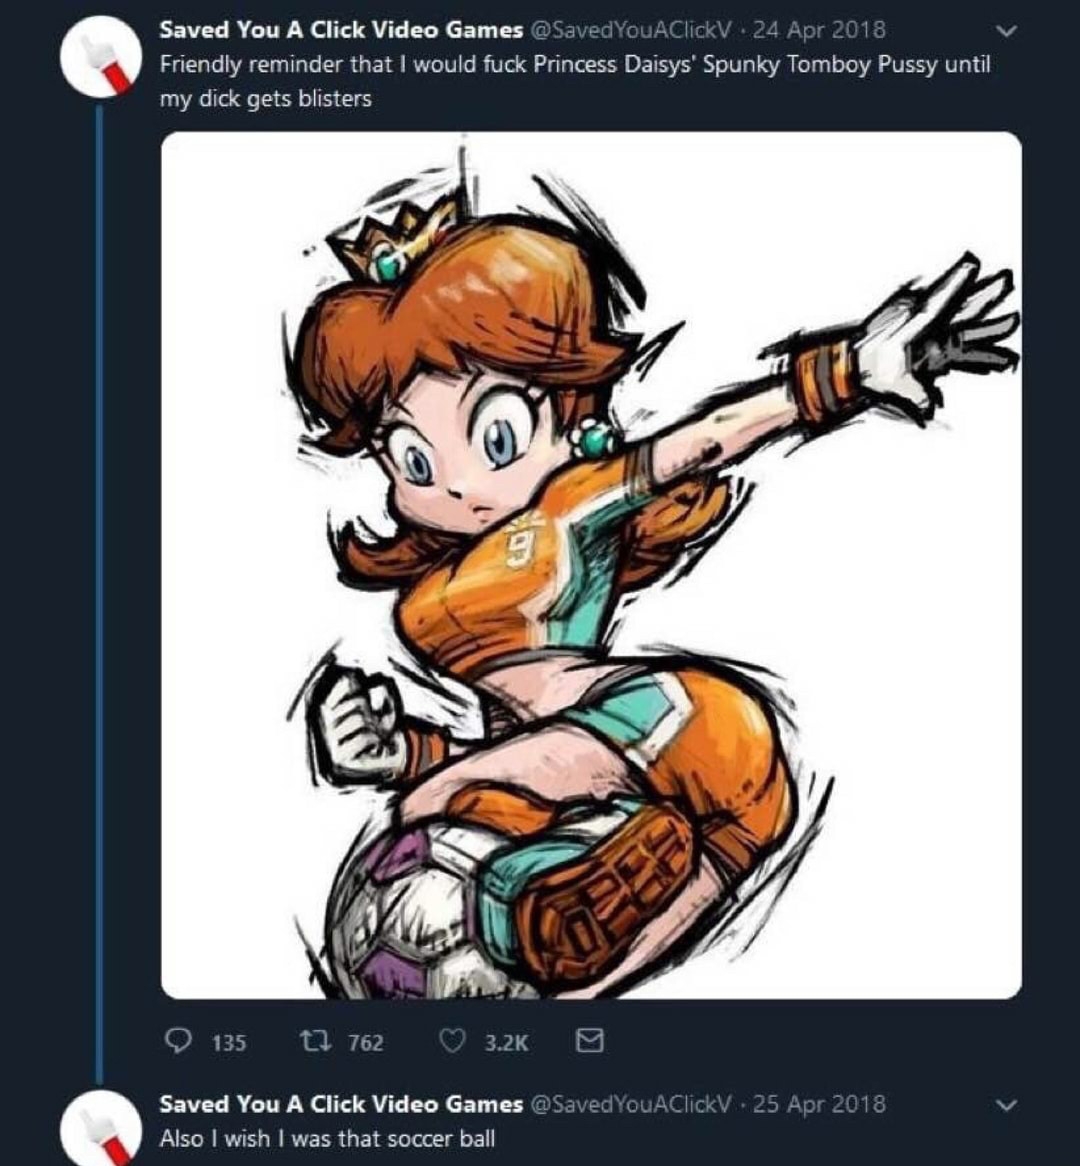The height and width of the screenshot is (1166, 1080).
Task: Click the reply speech bubble icon
Action: click(x=177, y=1042)
